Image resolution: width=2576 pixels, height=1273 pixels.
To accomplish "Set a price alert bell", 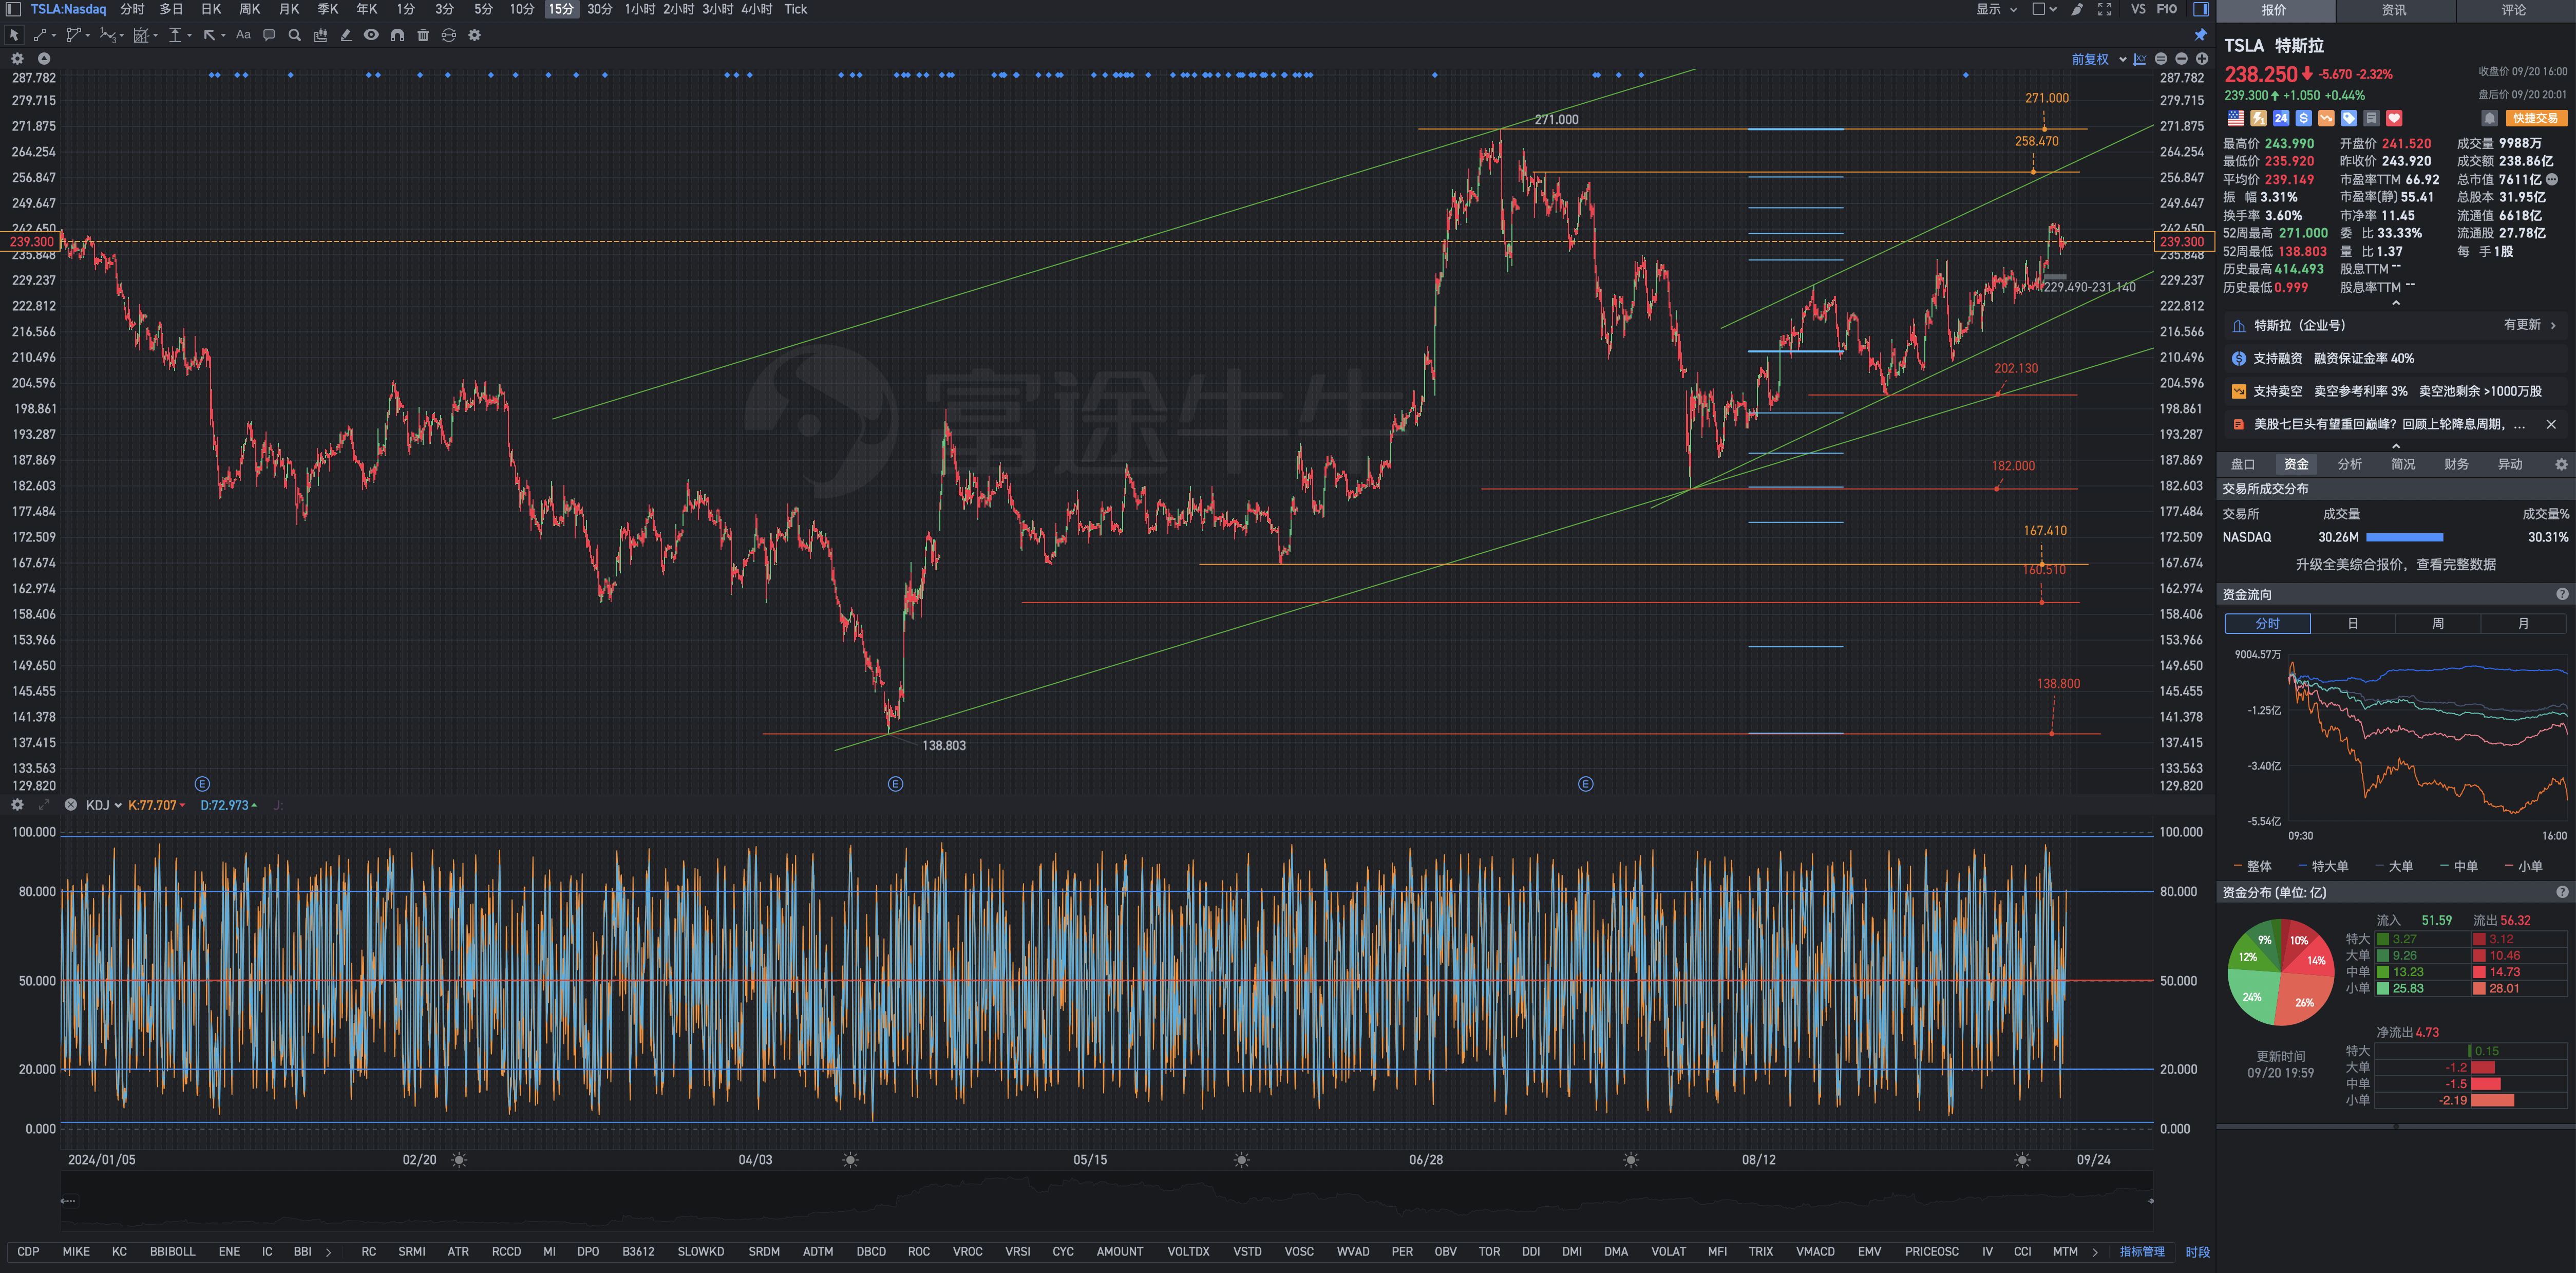I will (x=2489, y=118).
